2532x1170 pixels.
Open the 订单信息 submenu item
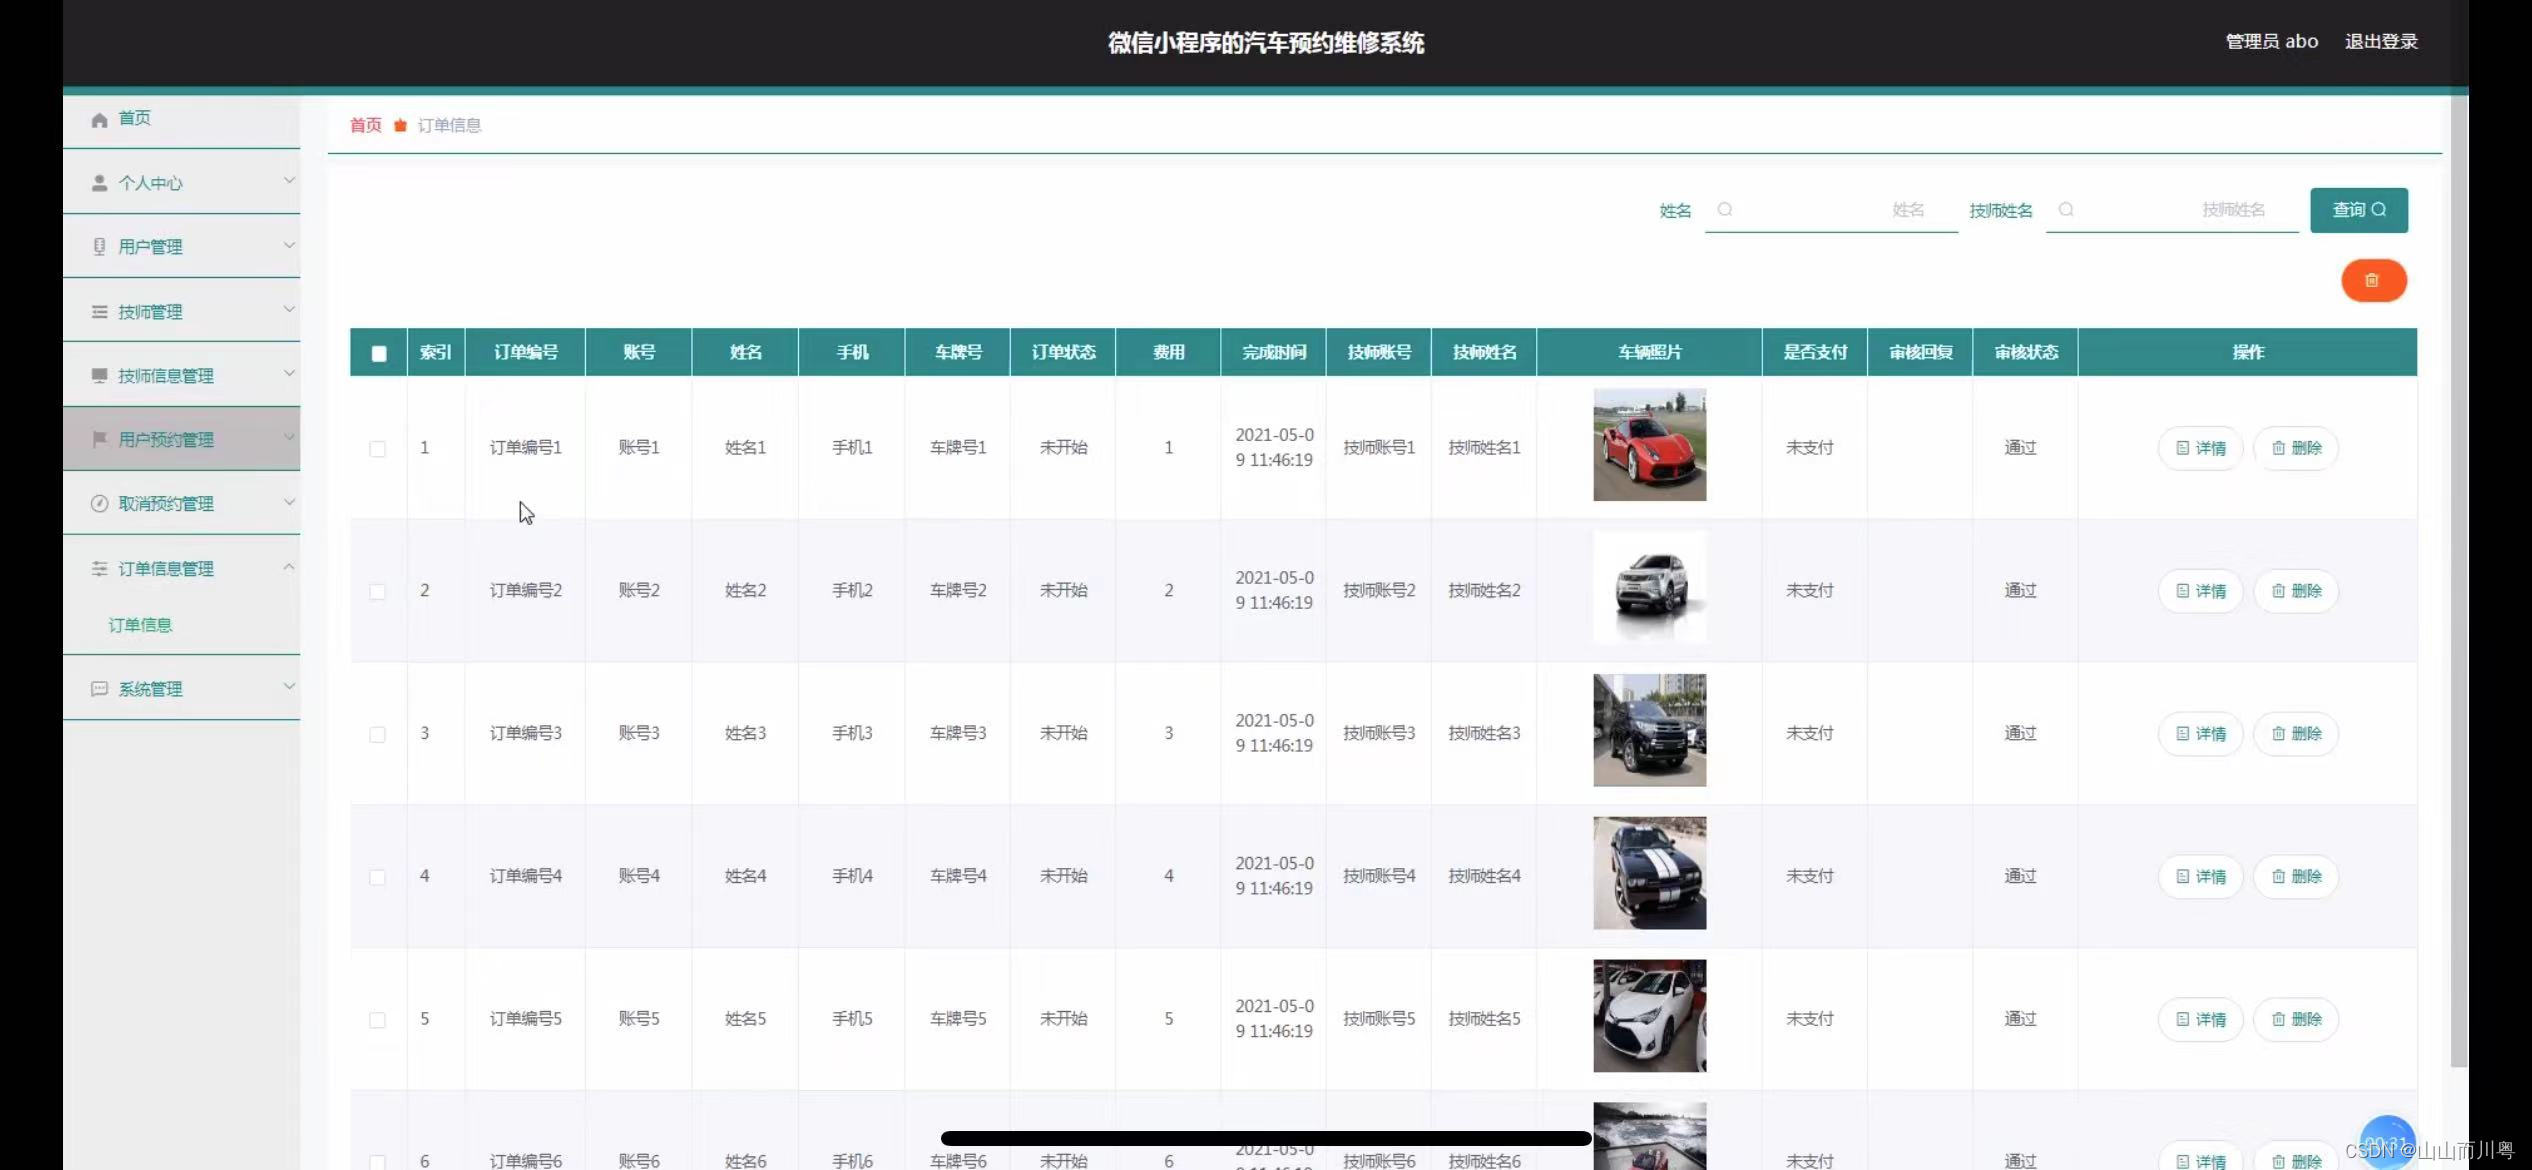(140, 625)
